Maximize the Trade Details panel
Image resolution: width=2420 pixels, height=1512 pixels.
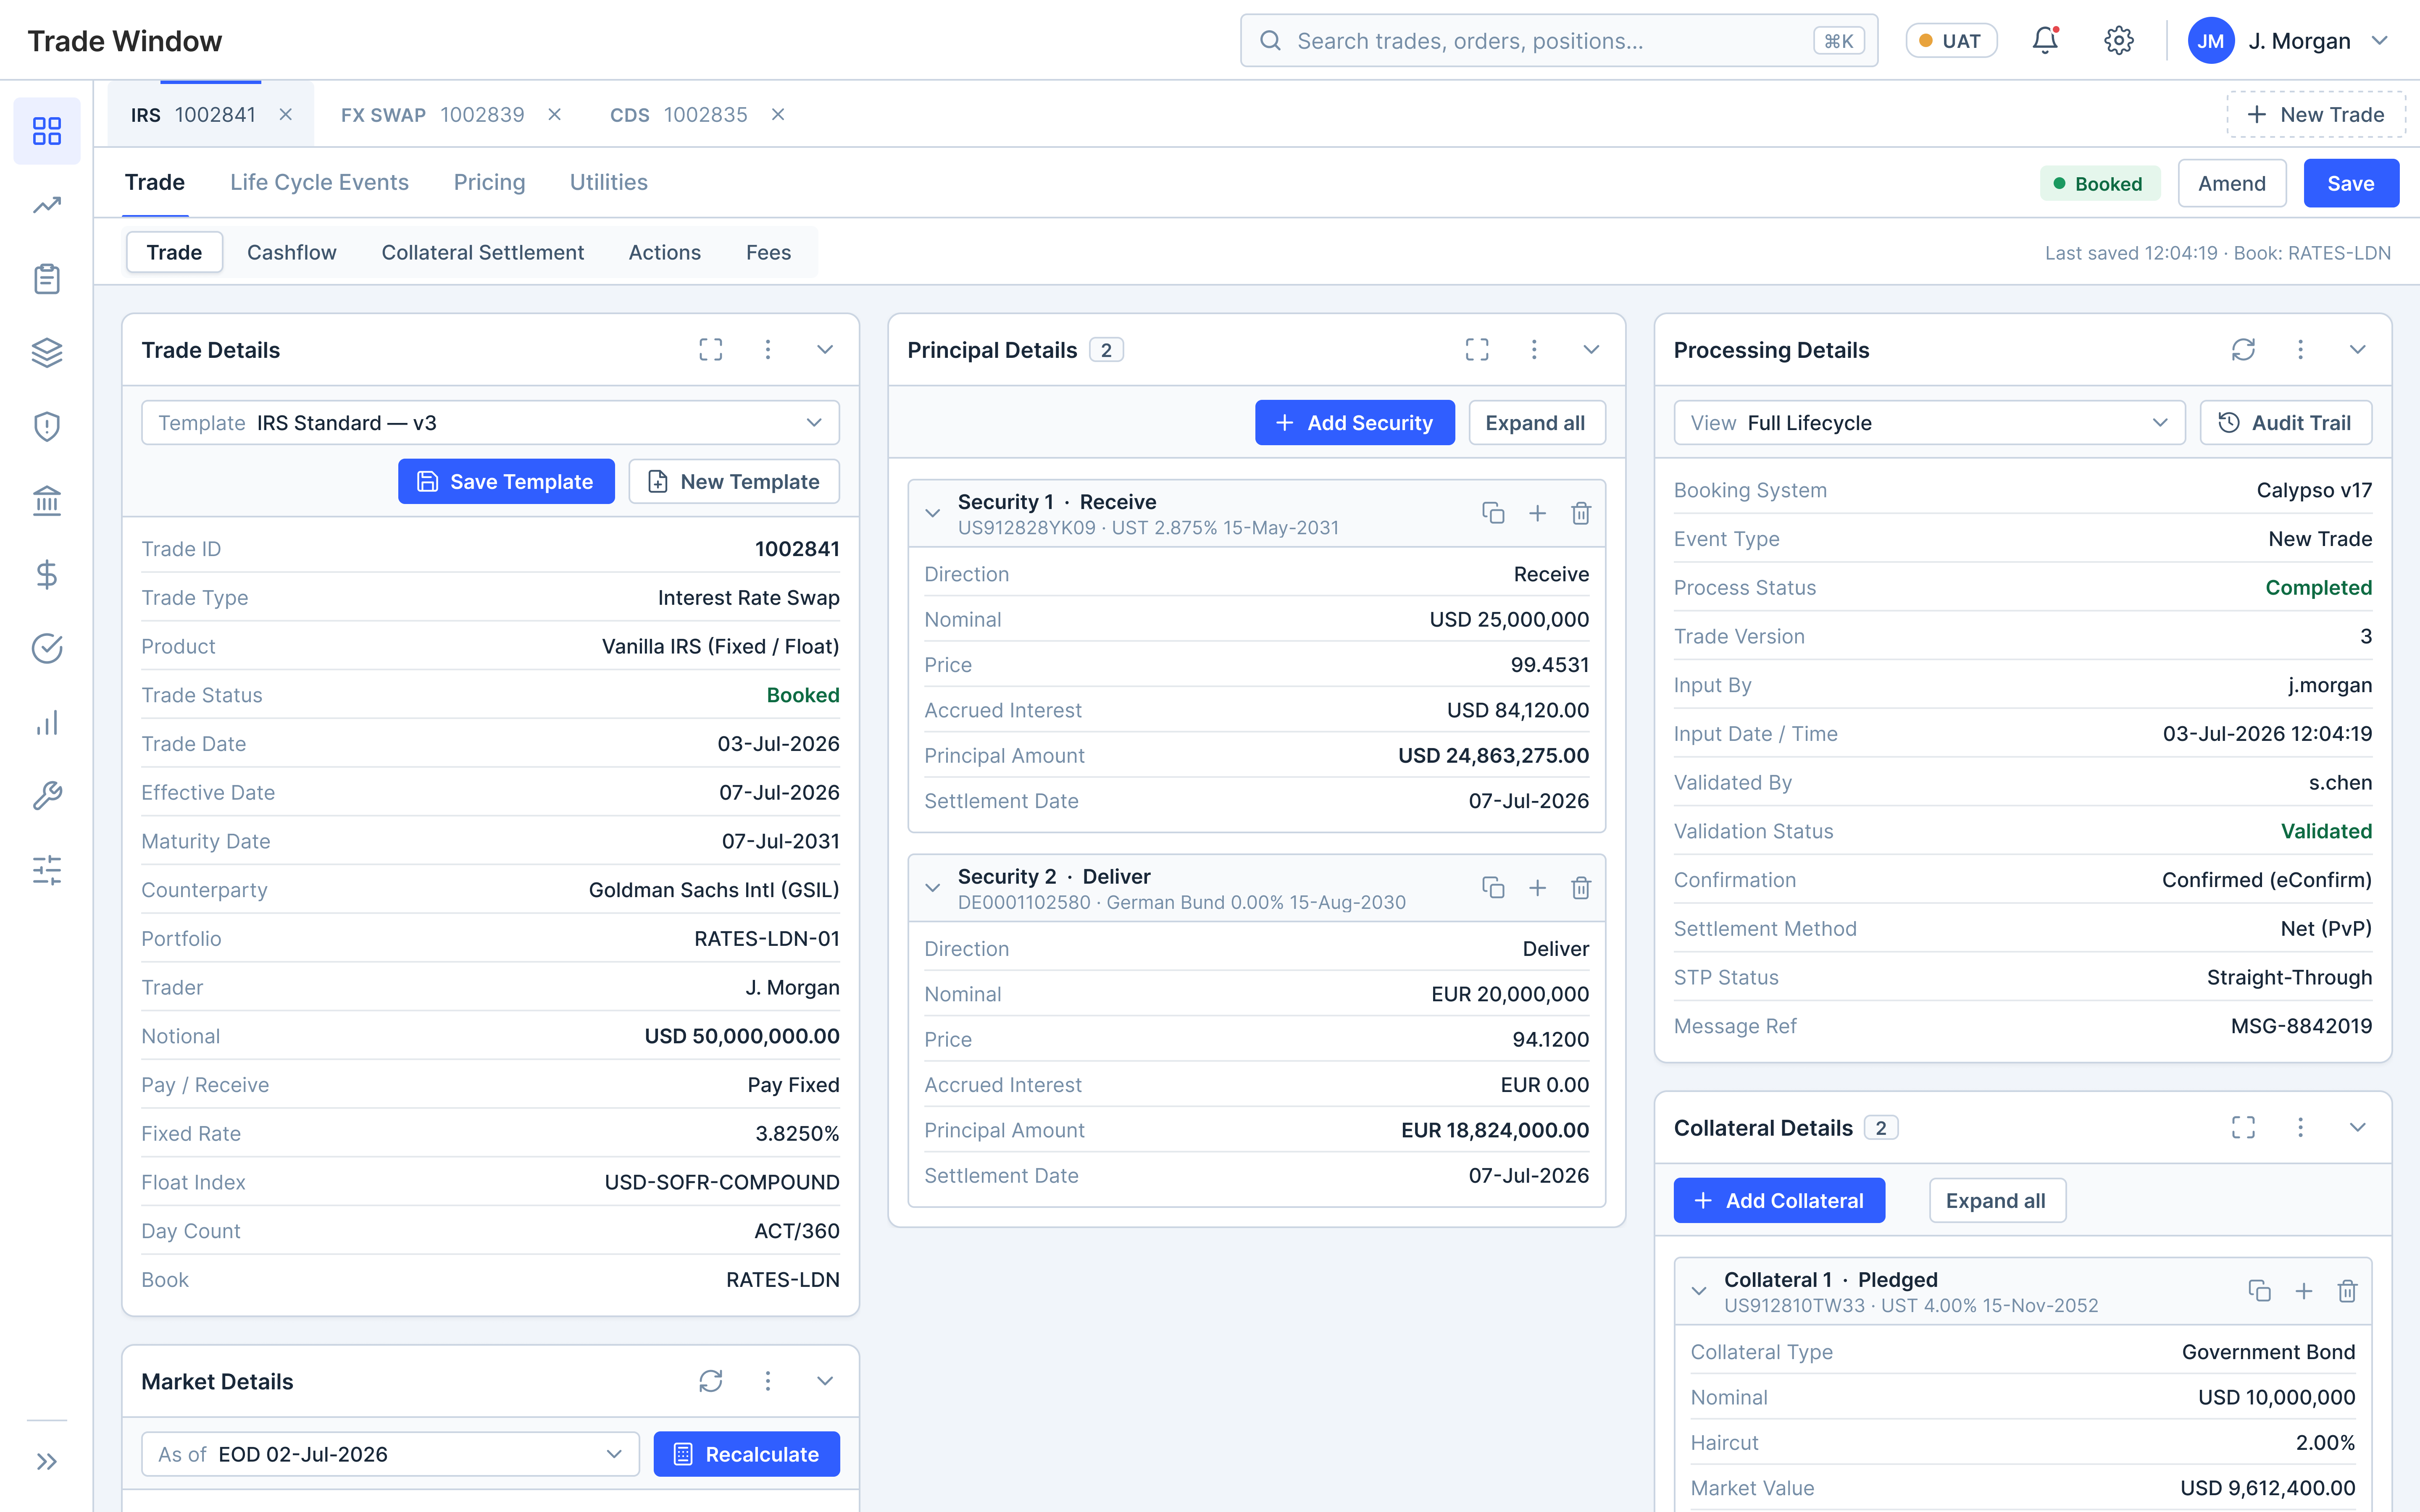click(x=711, y=350)
